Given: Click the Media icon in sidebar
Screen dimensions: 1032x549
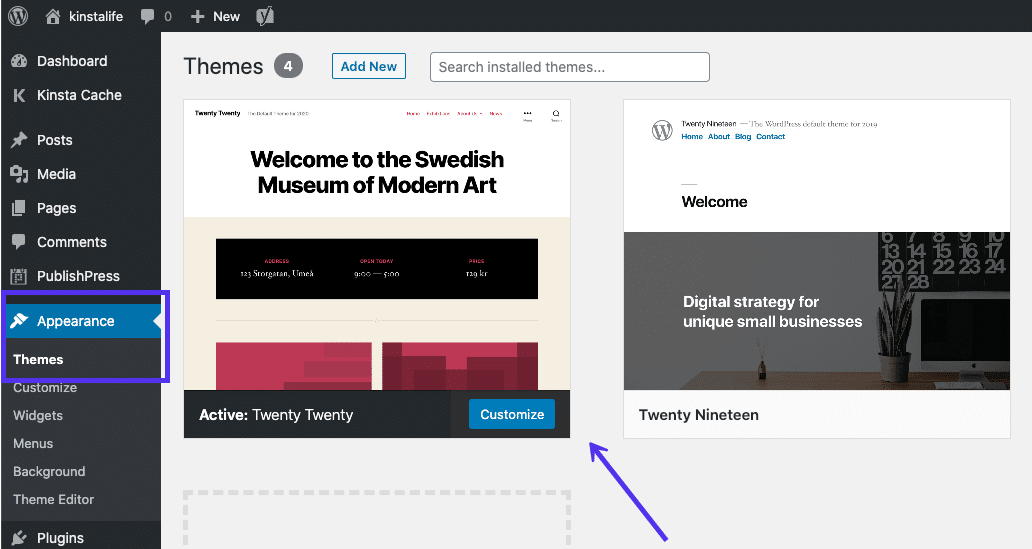Looking at the screenshot, I should [x=19, y=174].
